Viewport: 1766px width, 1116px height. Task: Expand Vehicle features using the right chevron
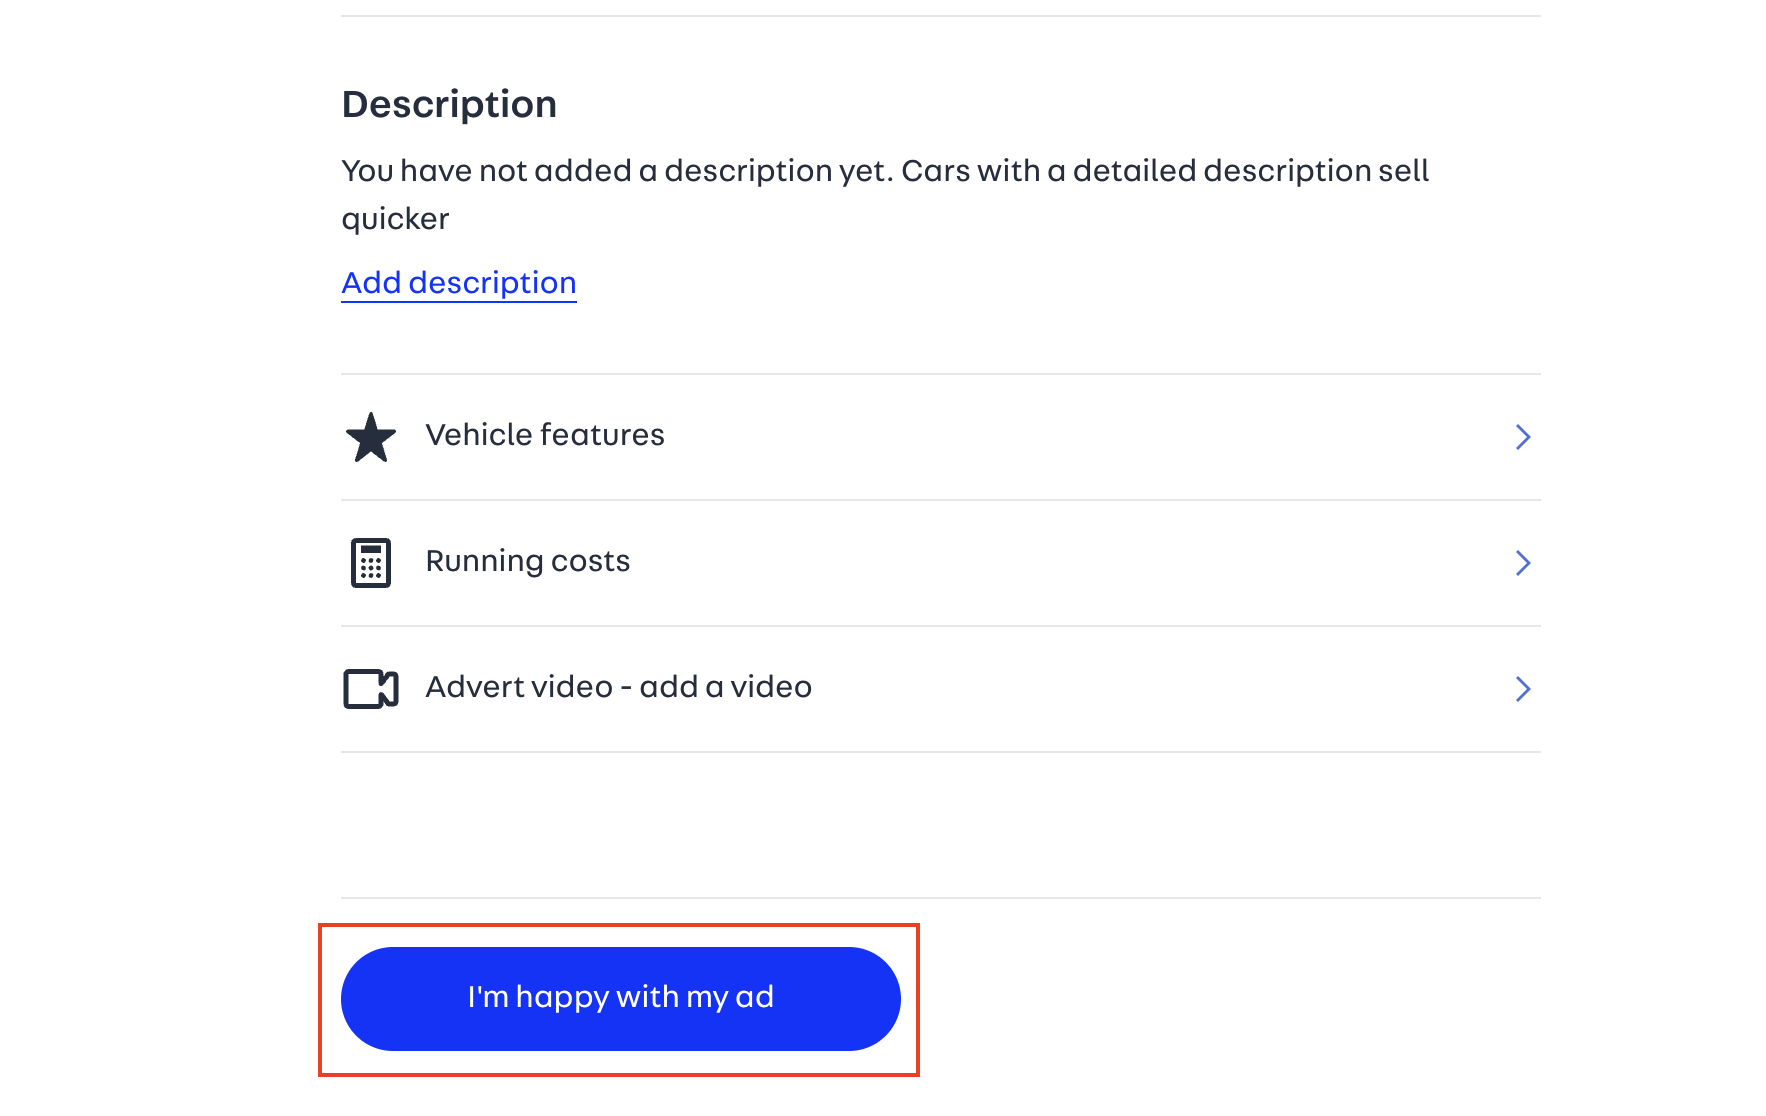[1522, 437]
